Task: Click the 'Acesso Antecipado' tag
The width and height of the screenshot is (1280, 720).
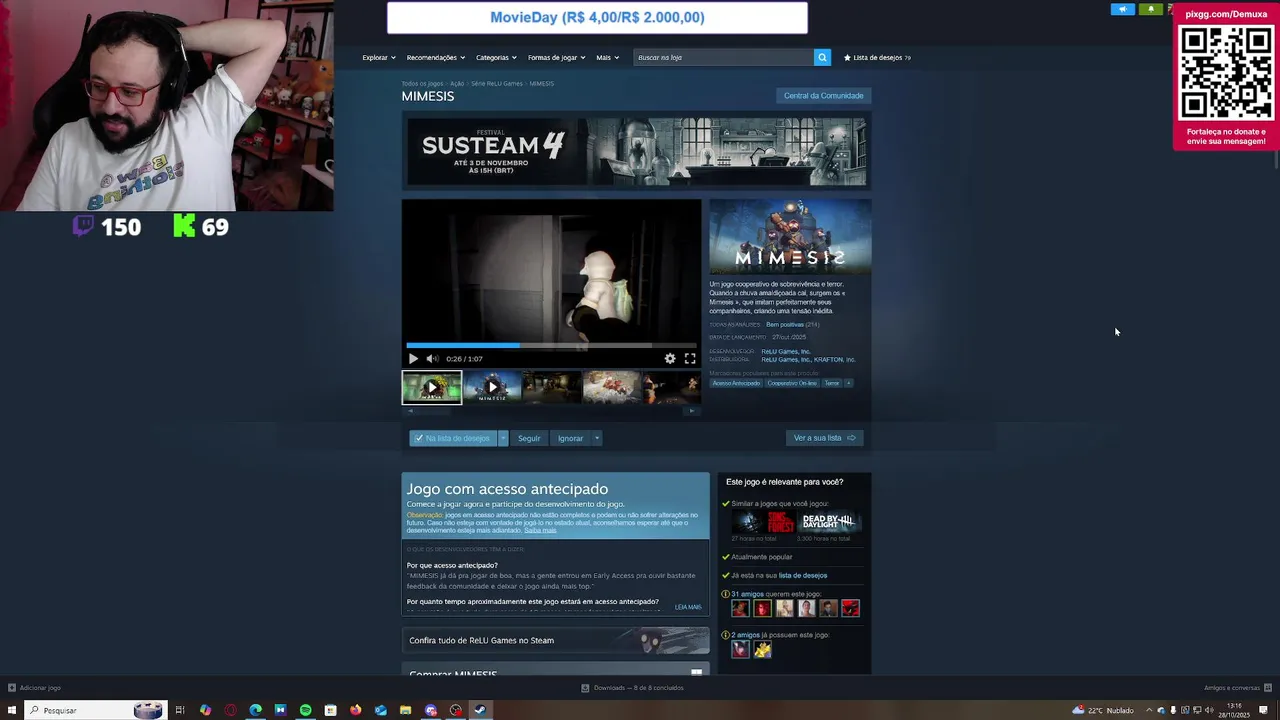Action: (x=736, y=383)
